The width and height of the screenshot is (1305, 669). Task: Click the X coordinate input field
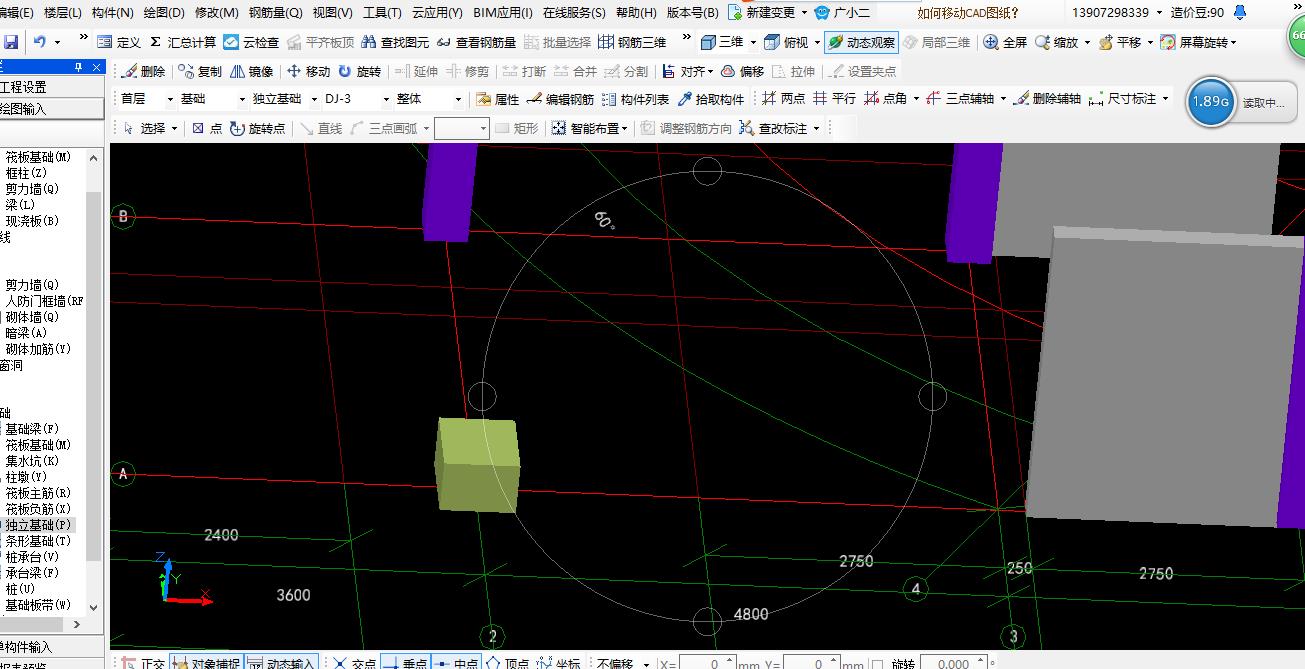[706, 664]
